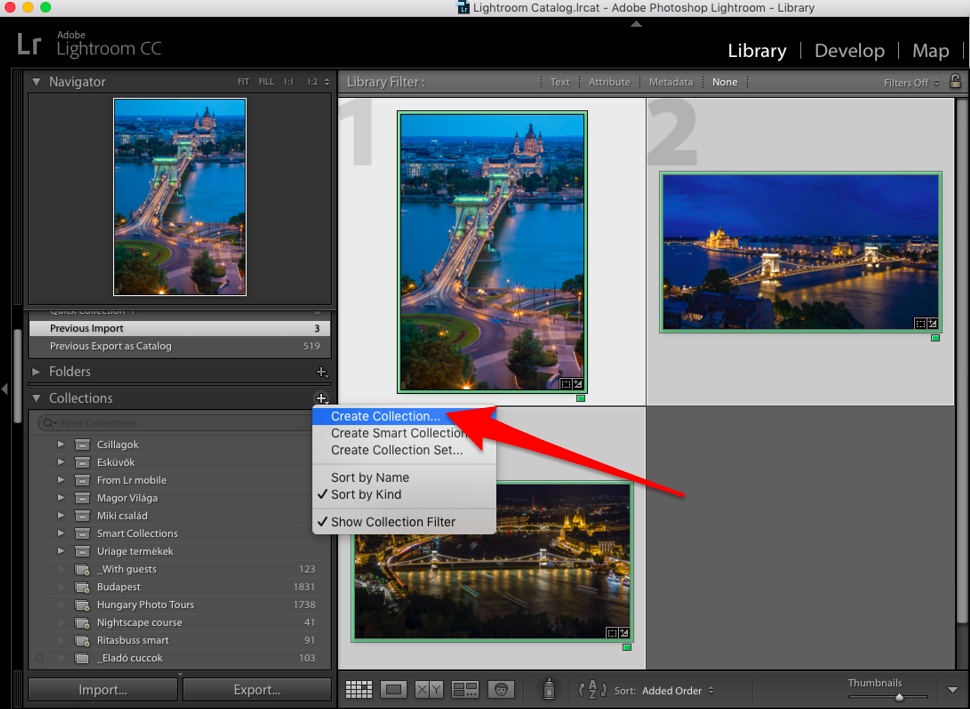
Task: Expand the Folders panel
Action: [36, 372]
